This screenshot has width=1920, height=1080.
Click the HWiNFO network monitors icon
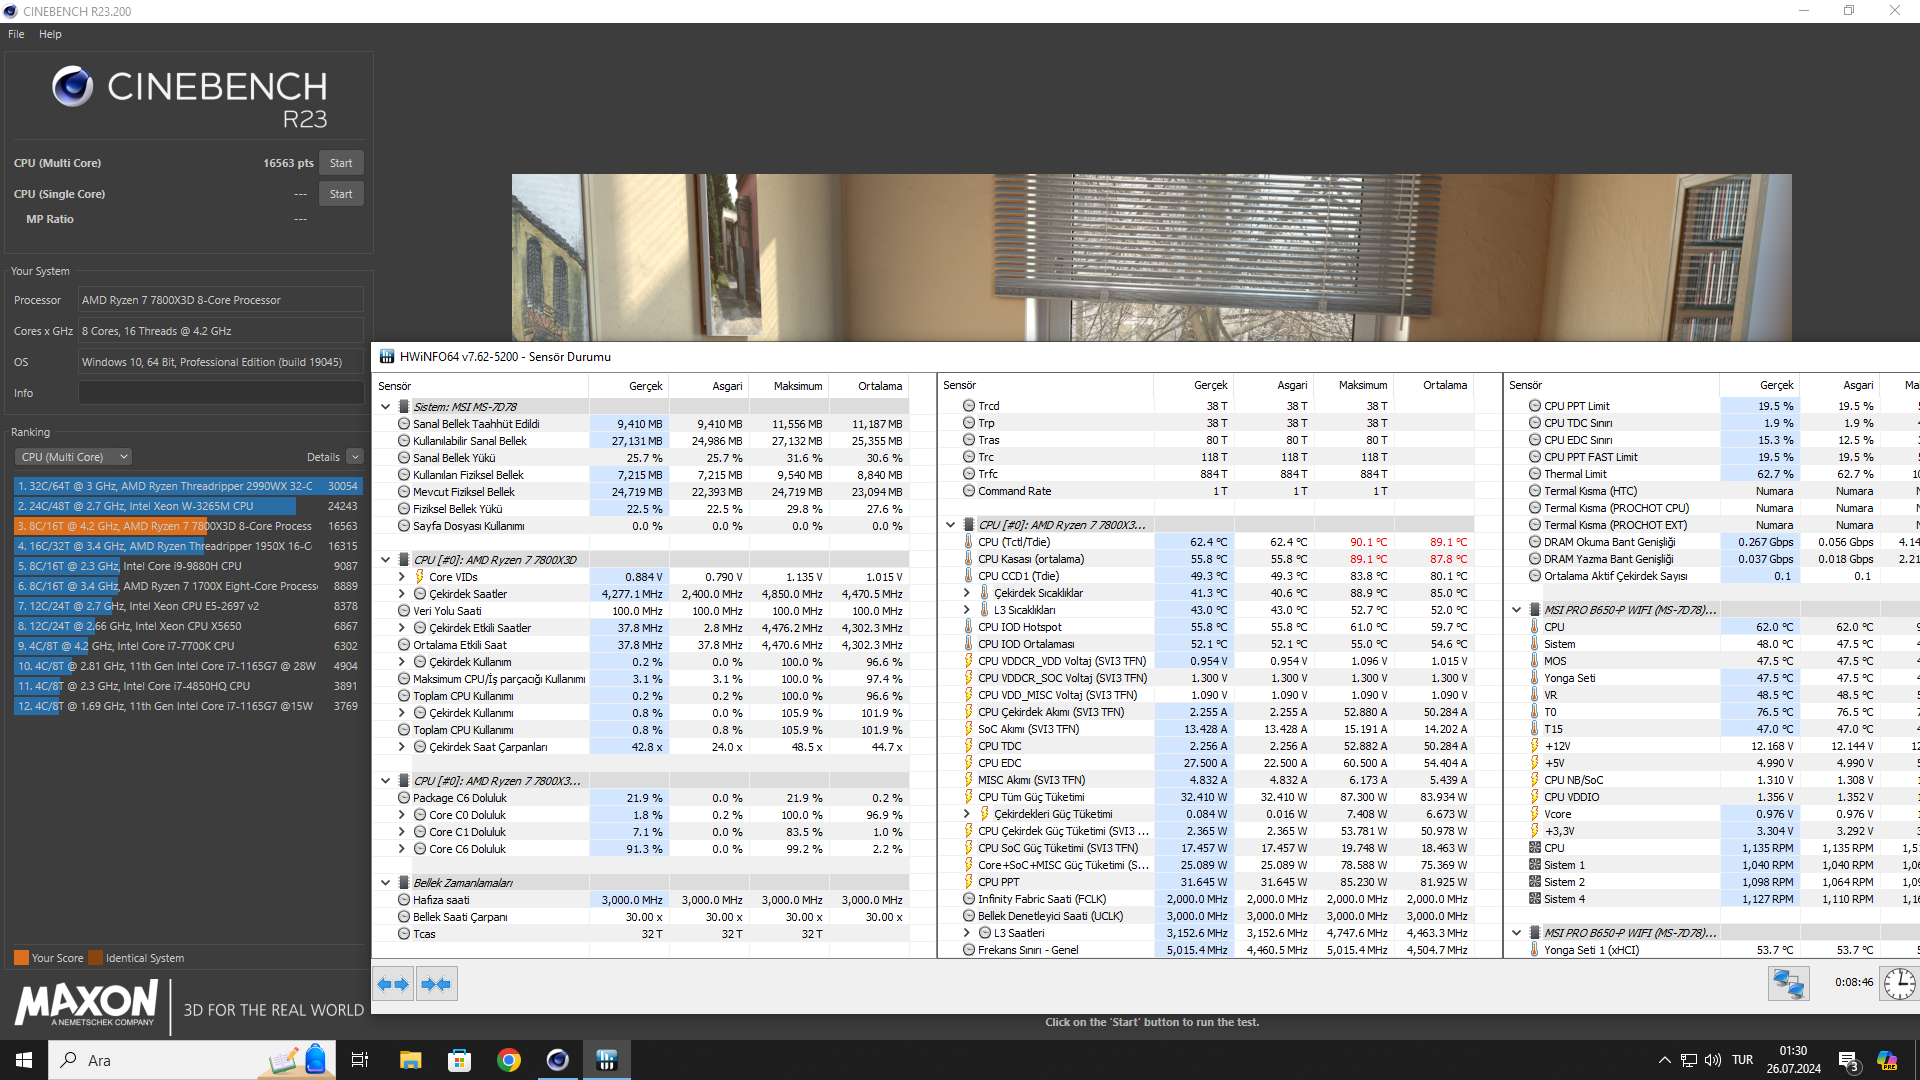point(1788,984)
